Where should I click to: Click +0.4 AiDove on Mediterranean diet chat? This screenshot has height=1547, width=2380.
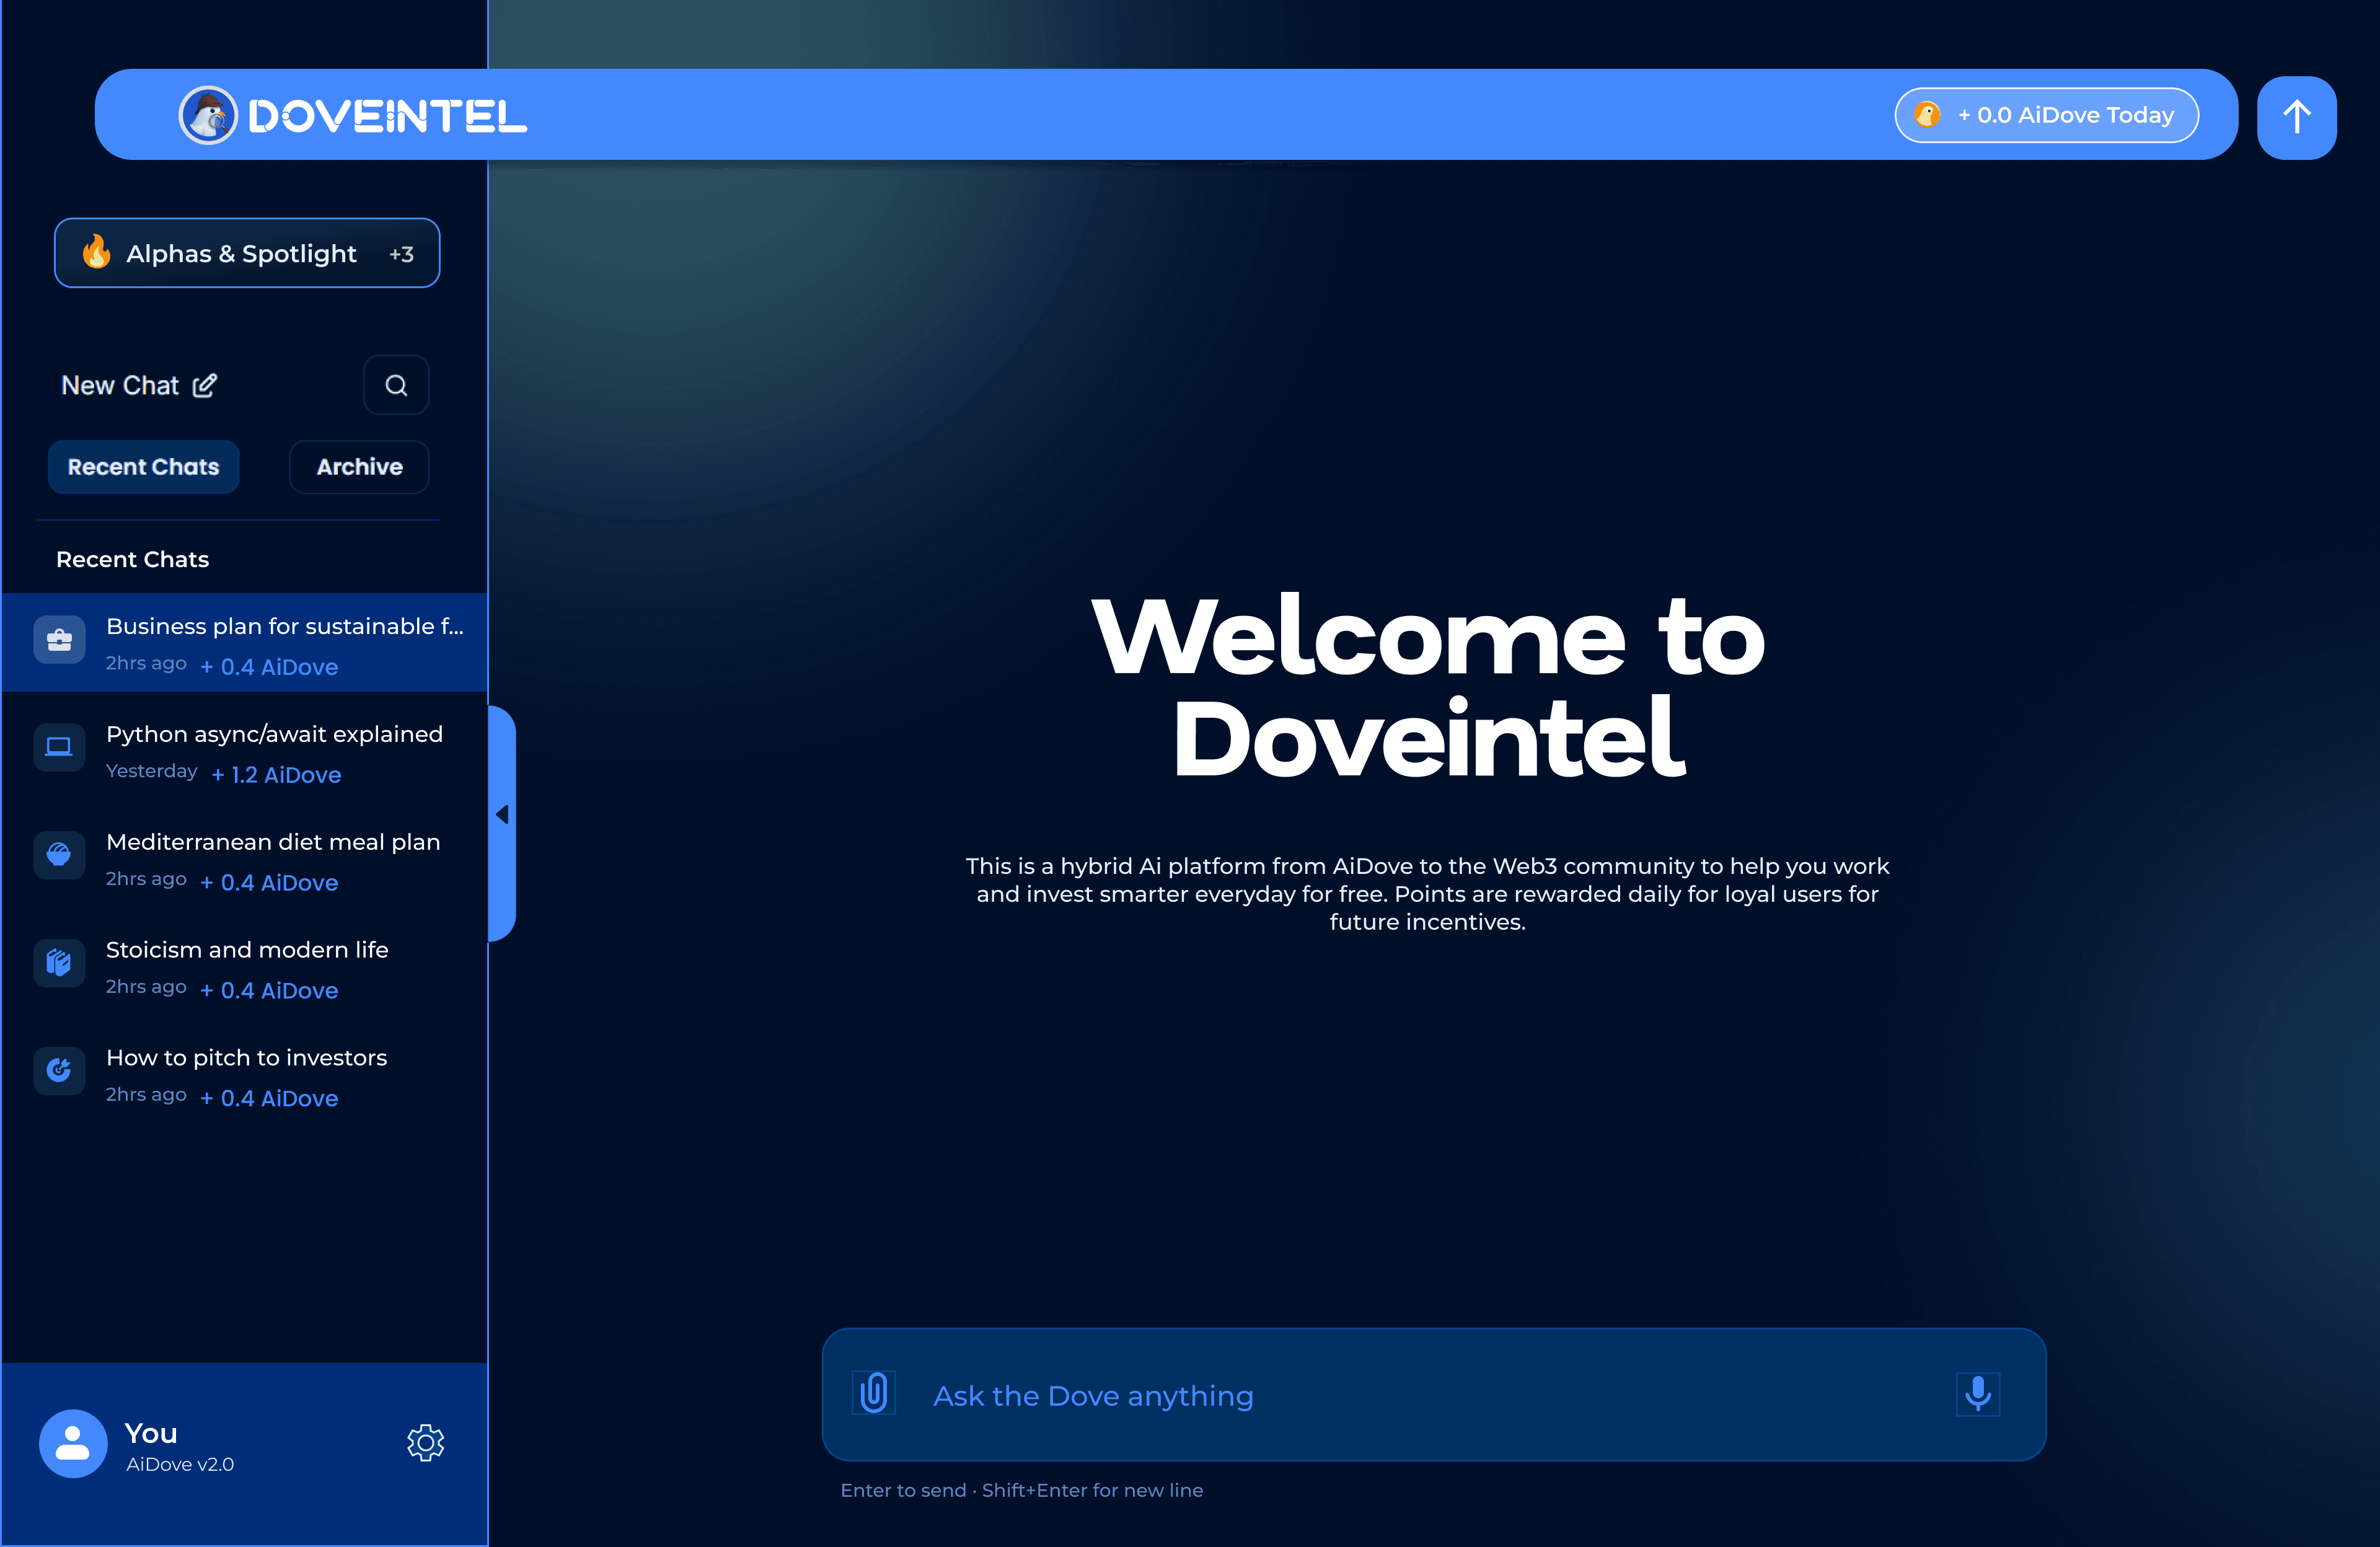tap(269, 883)
